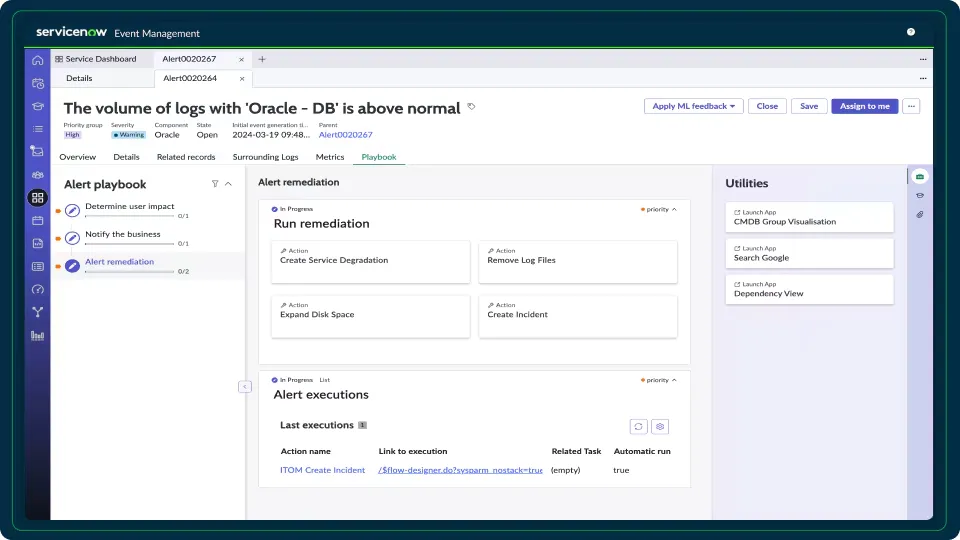Open the inbox icon in left sidebar
960x540 pixels.
pyautogui.click(x=37, y=151)
